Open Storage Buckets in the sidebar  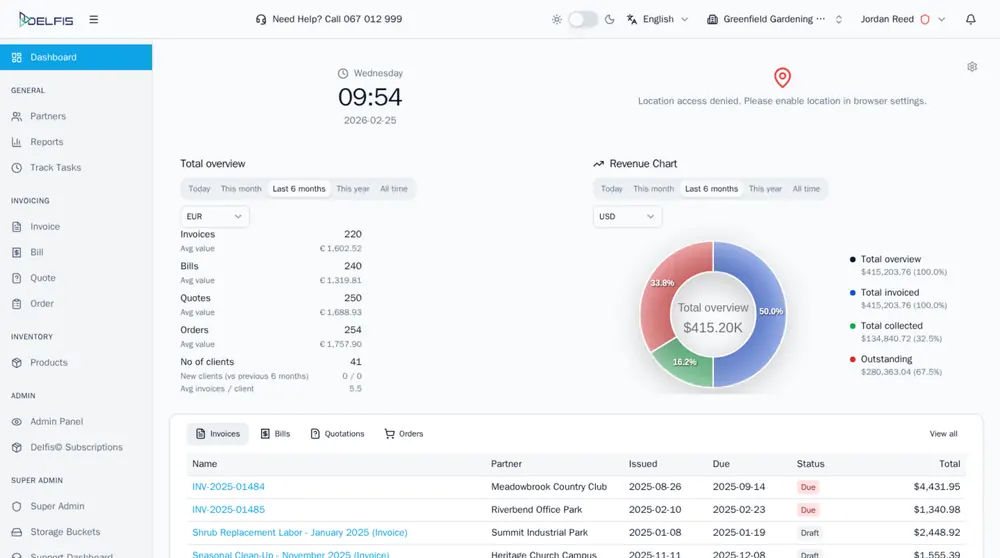65,532
